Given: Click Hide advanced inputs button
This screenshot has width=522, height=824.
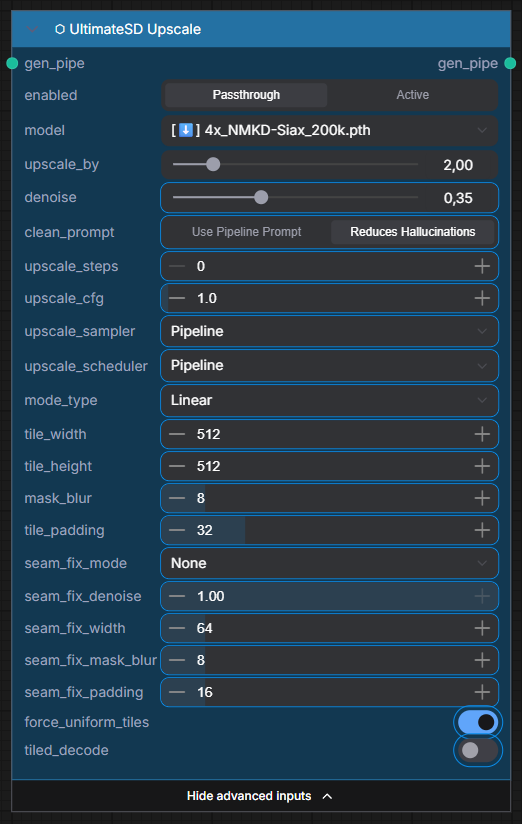Looking at the screenshot, I should (260, 796).
